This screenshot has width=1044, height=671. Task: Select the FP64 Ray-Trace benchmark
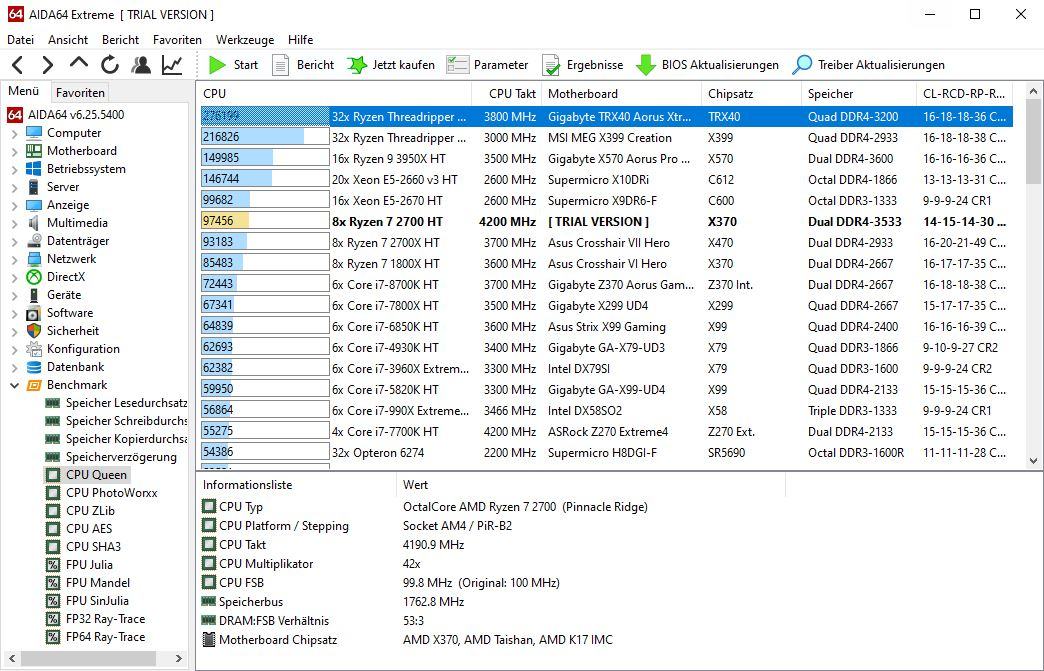95,636
